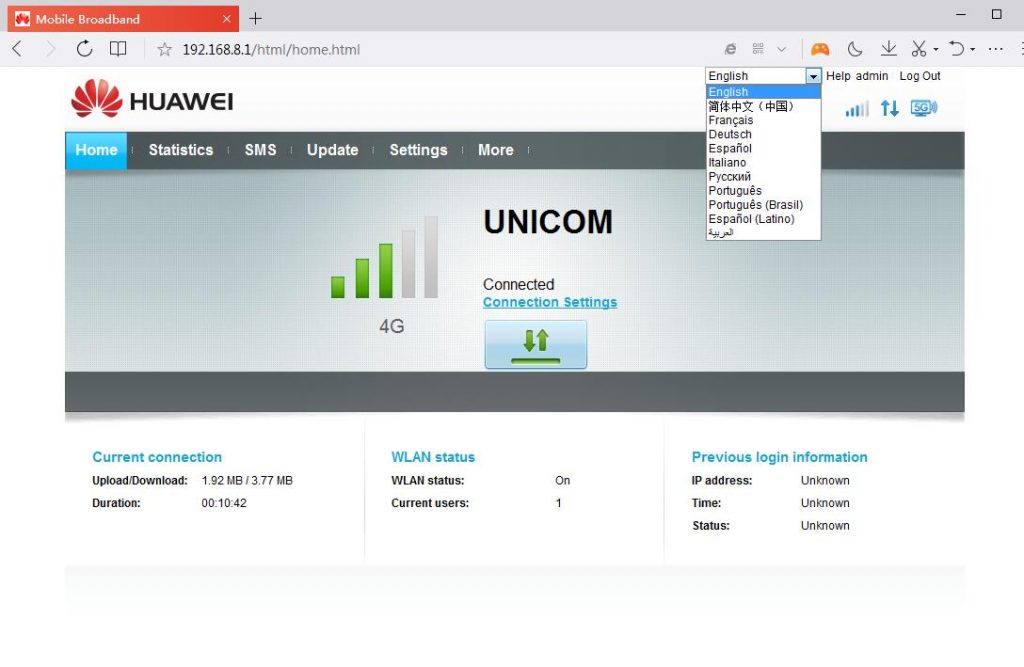Click the browser refresh icon
Image resolution: width=1024 pixels, height=667 pixels.
[84, 48]
